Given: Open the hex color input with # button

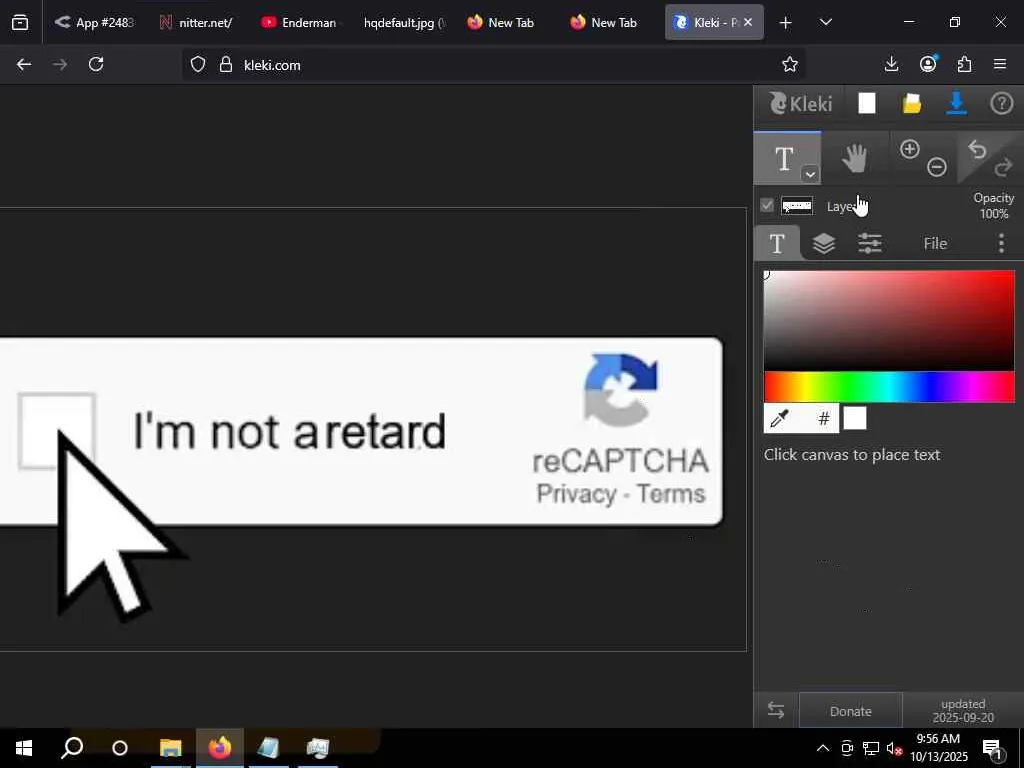Looking at the screenshot, I should [x=824, y=418].
